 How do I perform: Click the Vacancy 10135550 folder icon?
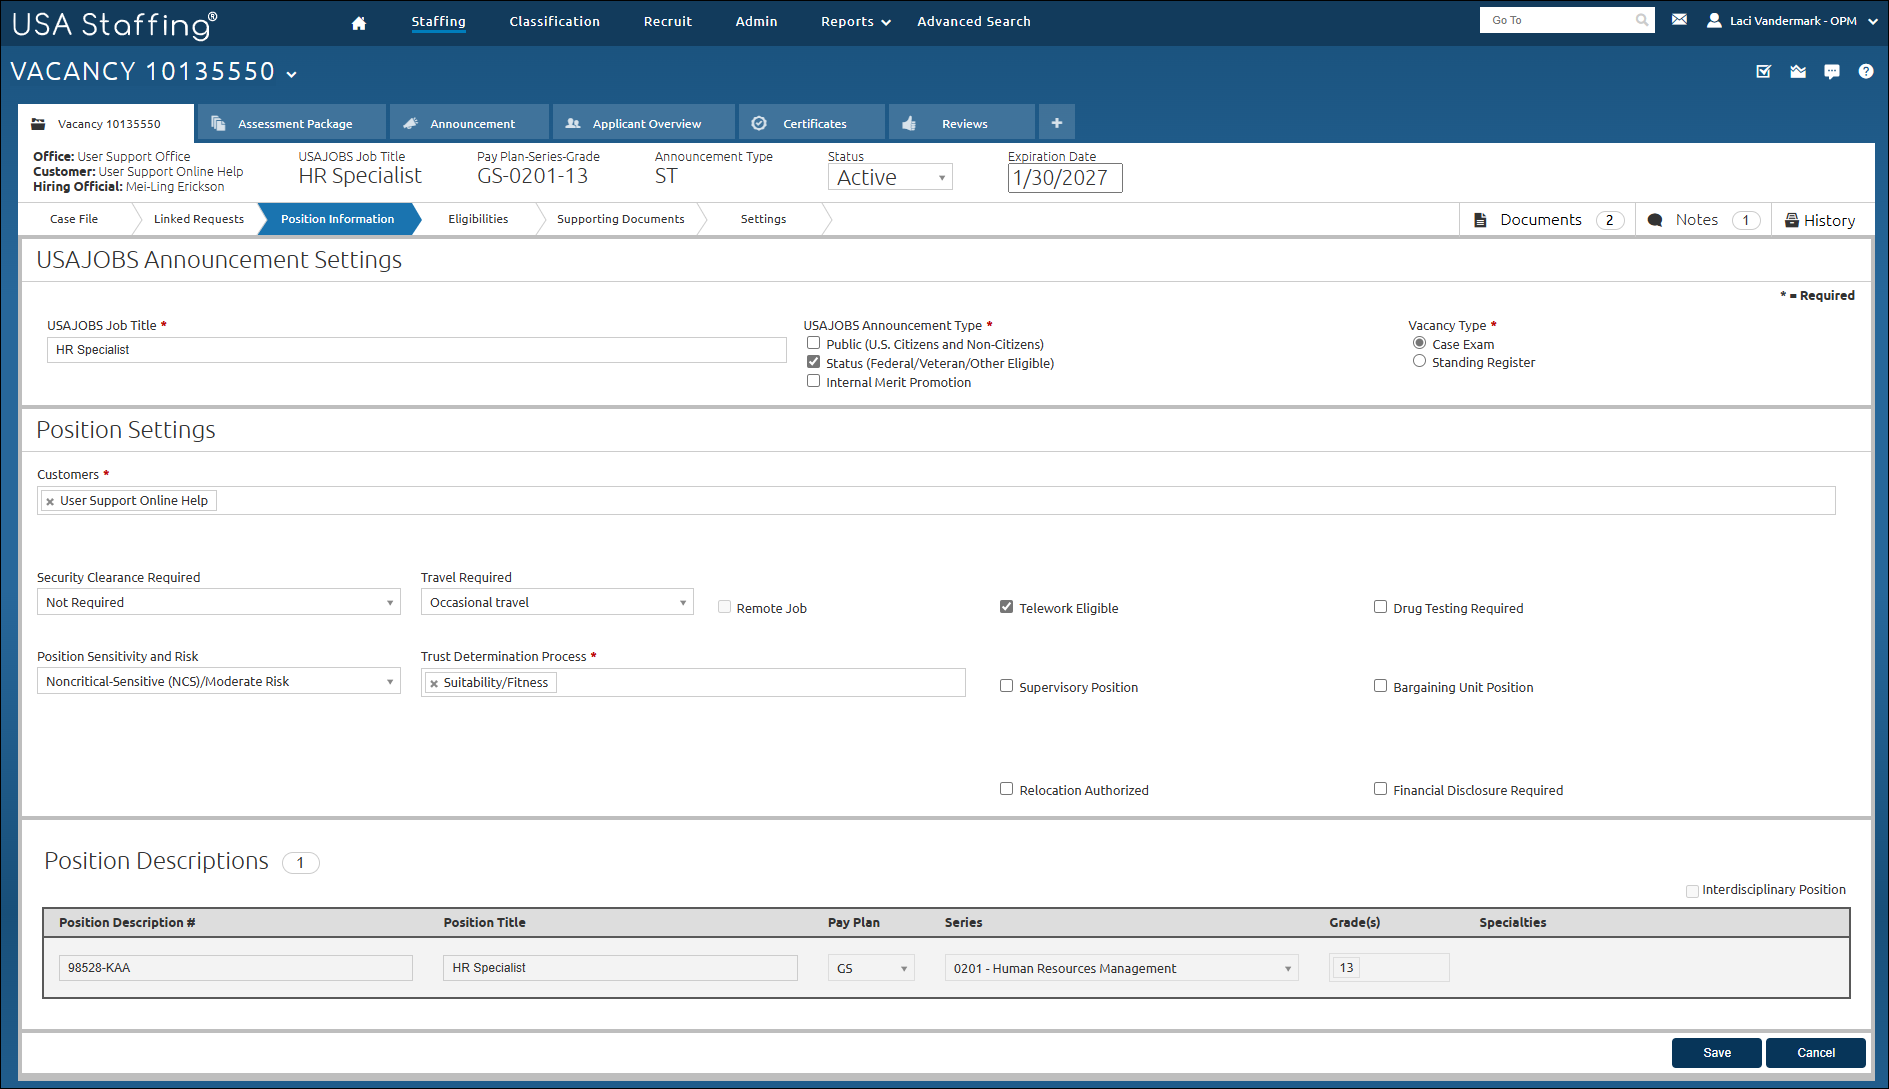coord(38,124)
